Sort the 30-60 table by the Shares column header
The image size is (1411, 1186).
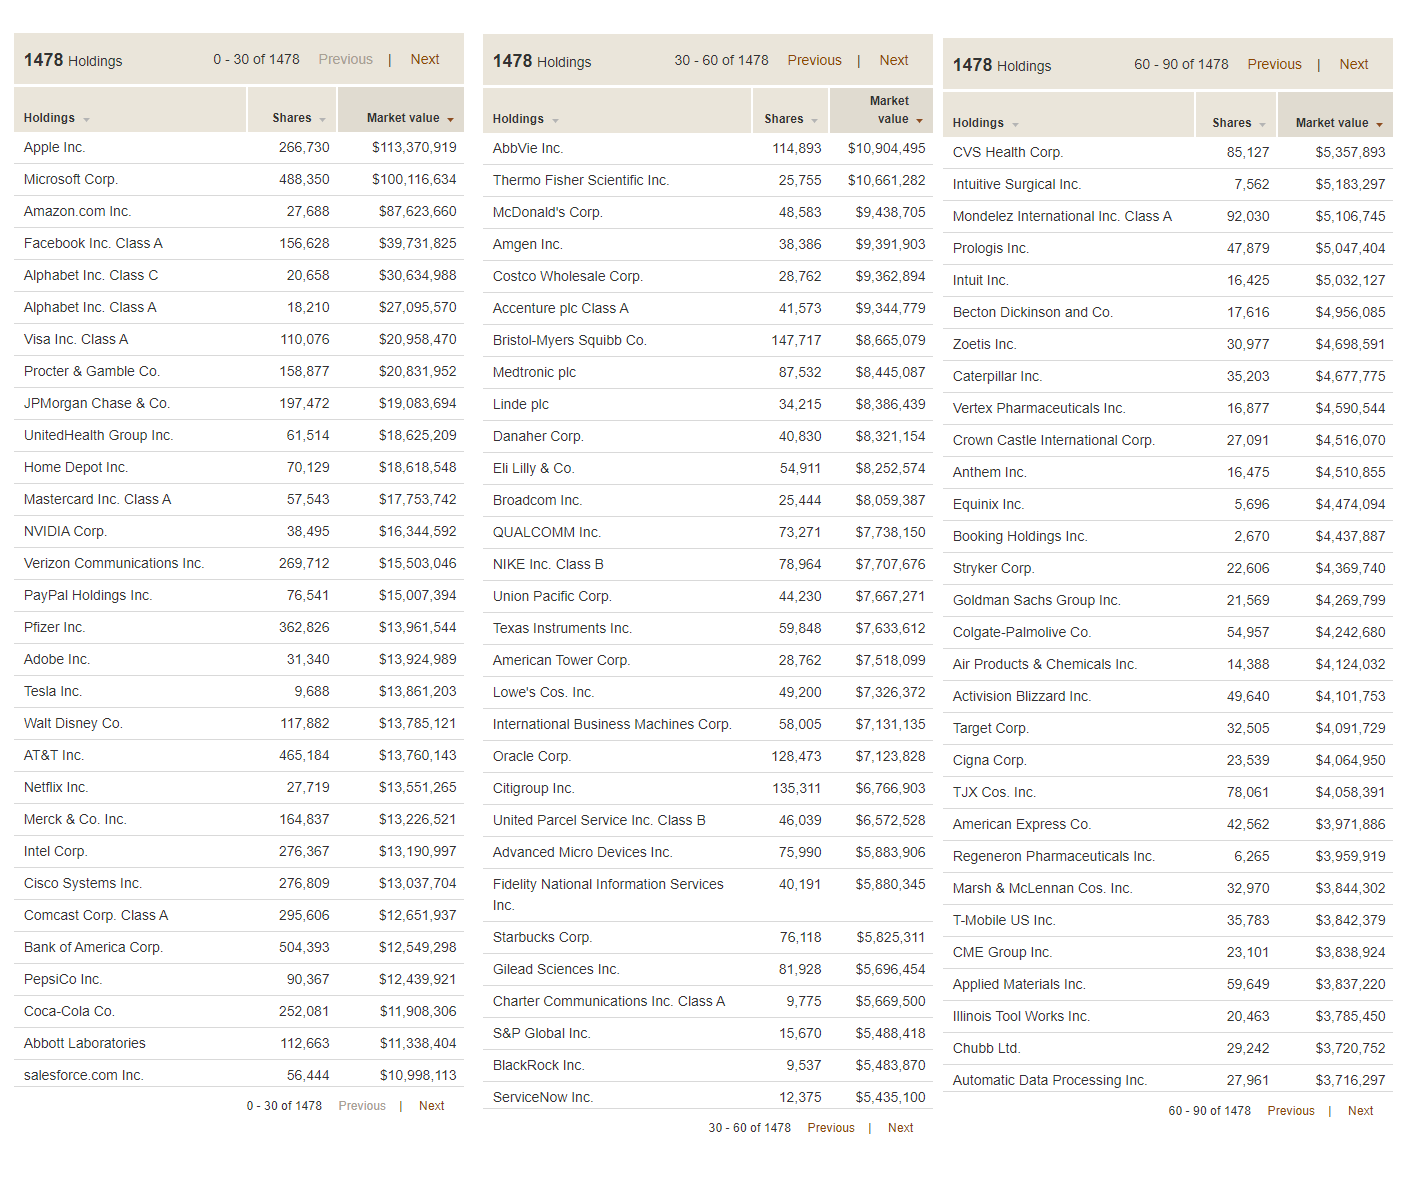click(x=783, y=119)
